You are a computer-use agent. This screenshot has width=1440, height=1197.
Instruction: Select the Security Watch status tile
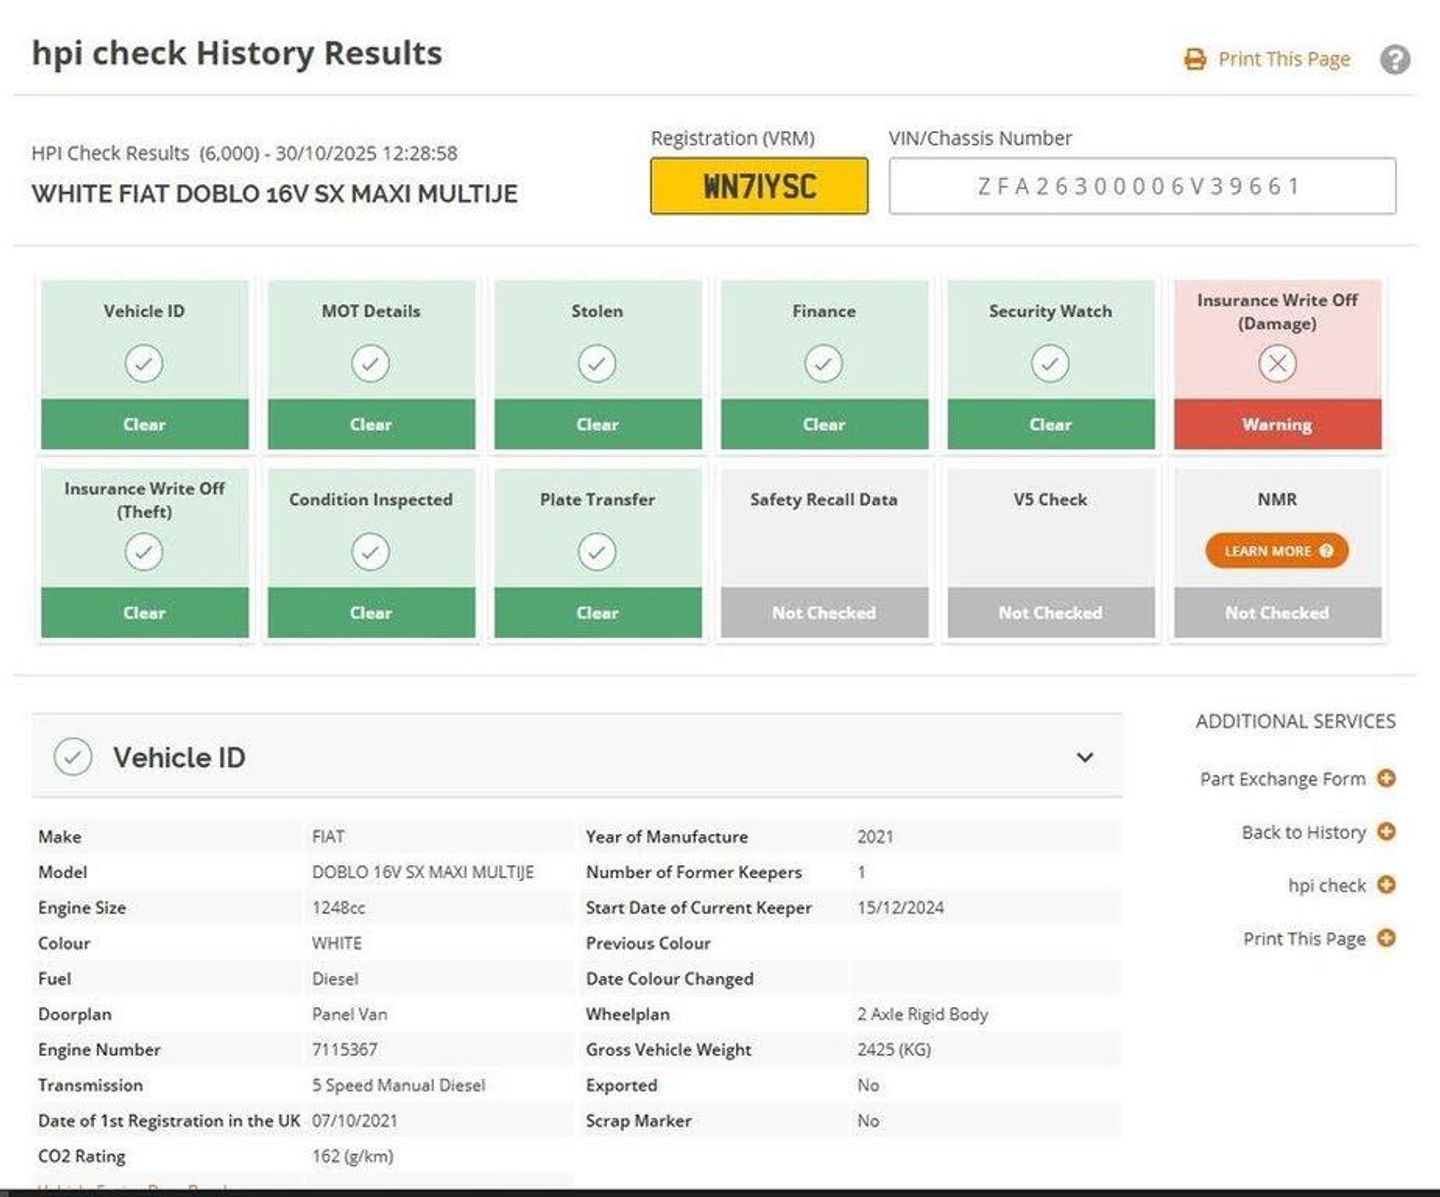tap(1050, 364)
